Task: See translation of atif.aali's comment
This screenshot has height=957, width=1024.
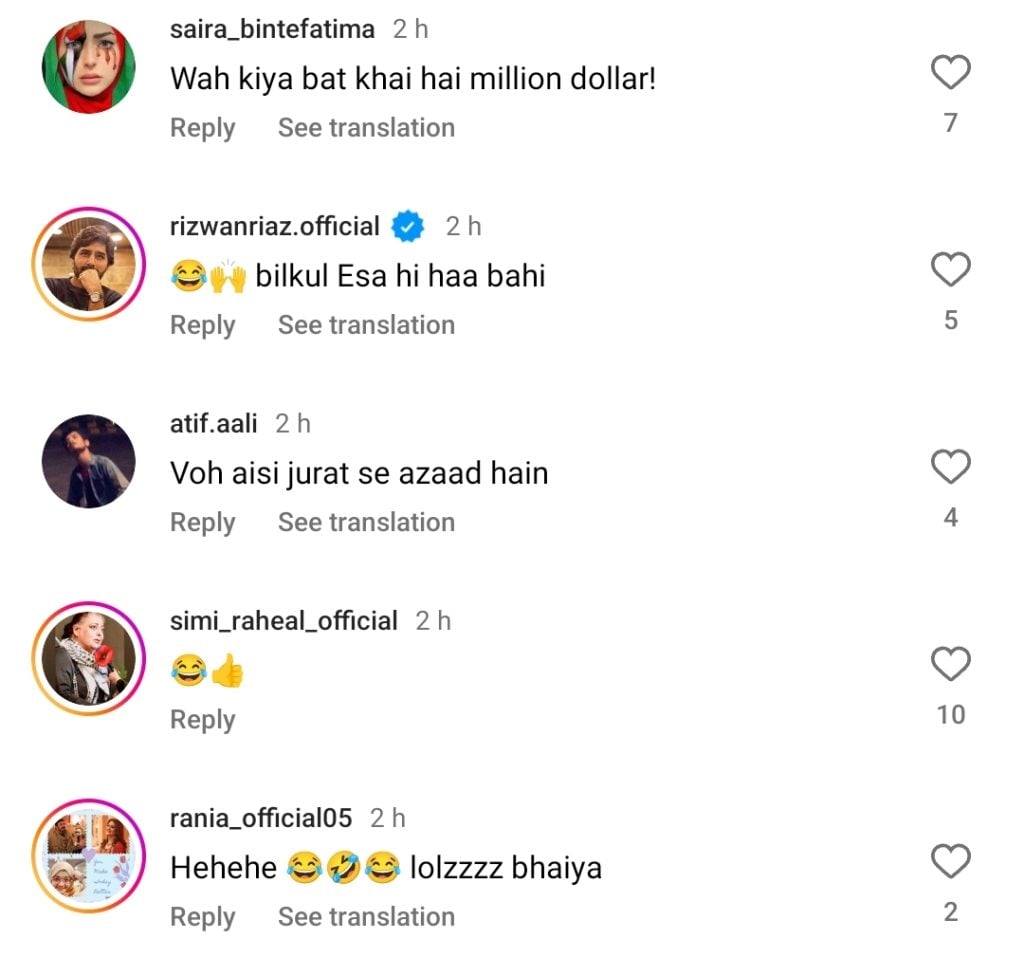Action: (366, 522)
